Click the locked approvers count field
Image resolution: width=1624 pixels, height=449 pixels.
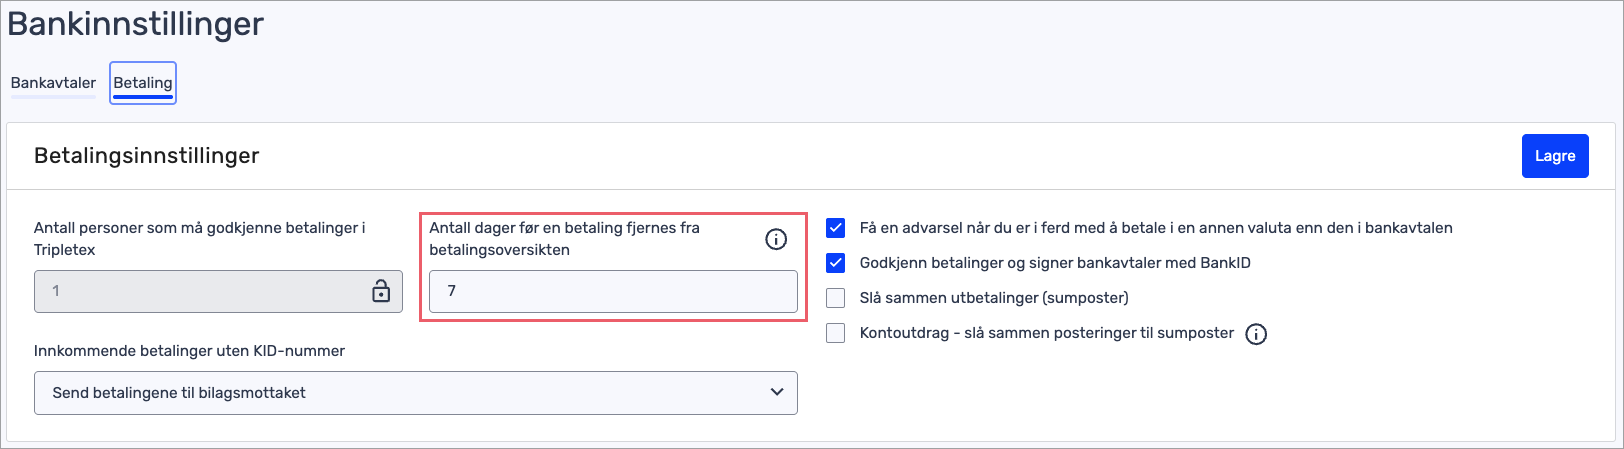pos(200,291)
